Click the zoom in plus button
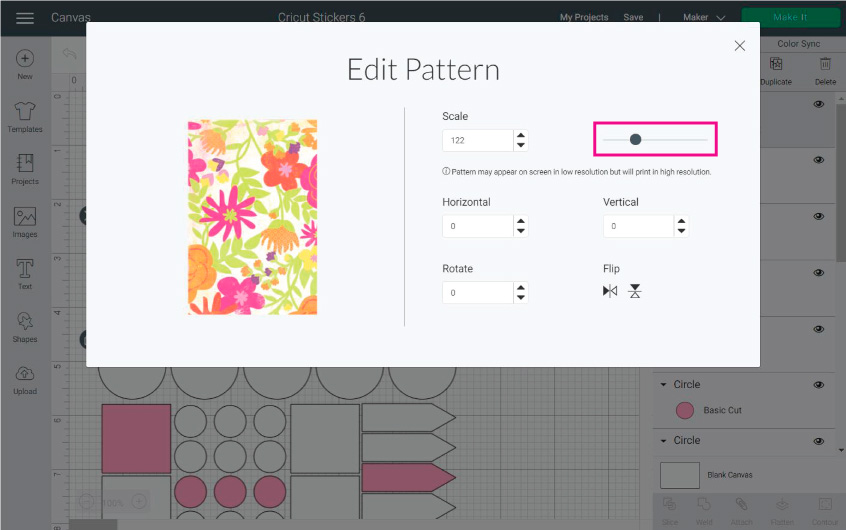 coord(139,502)
